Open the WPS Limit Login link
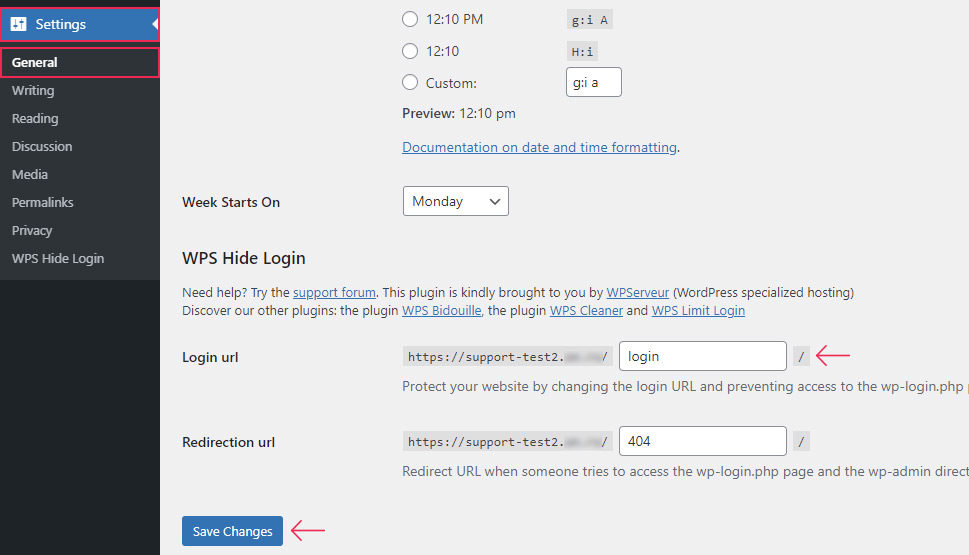This screenshot has height=555, width=969. 698,310
